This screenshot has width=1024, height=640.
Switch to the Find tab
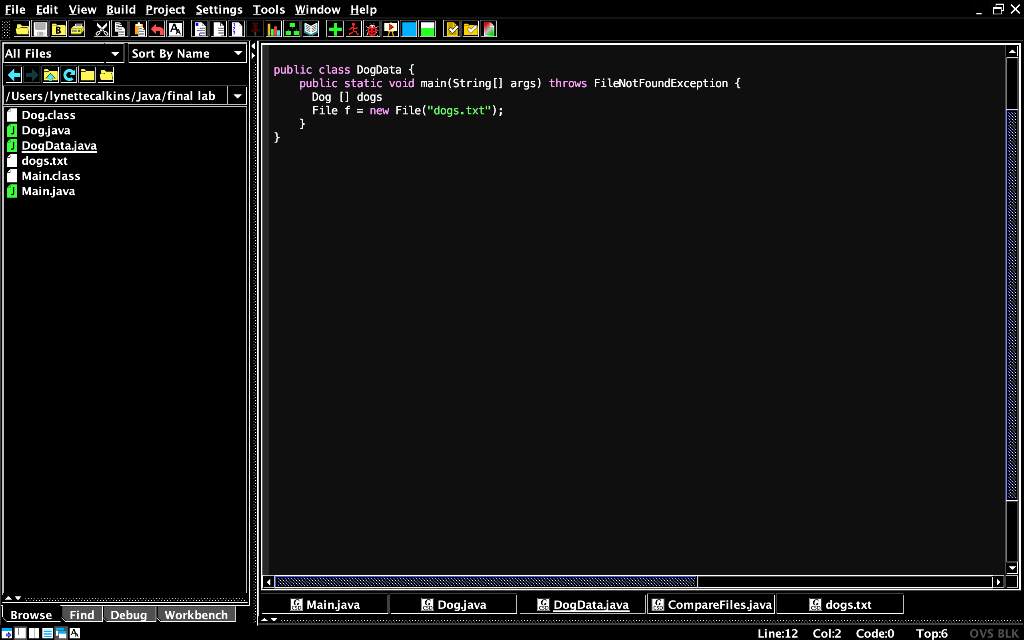82,614
